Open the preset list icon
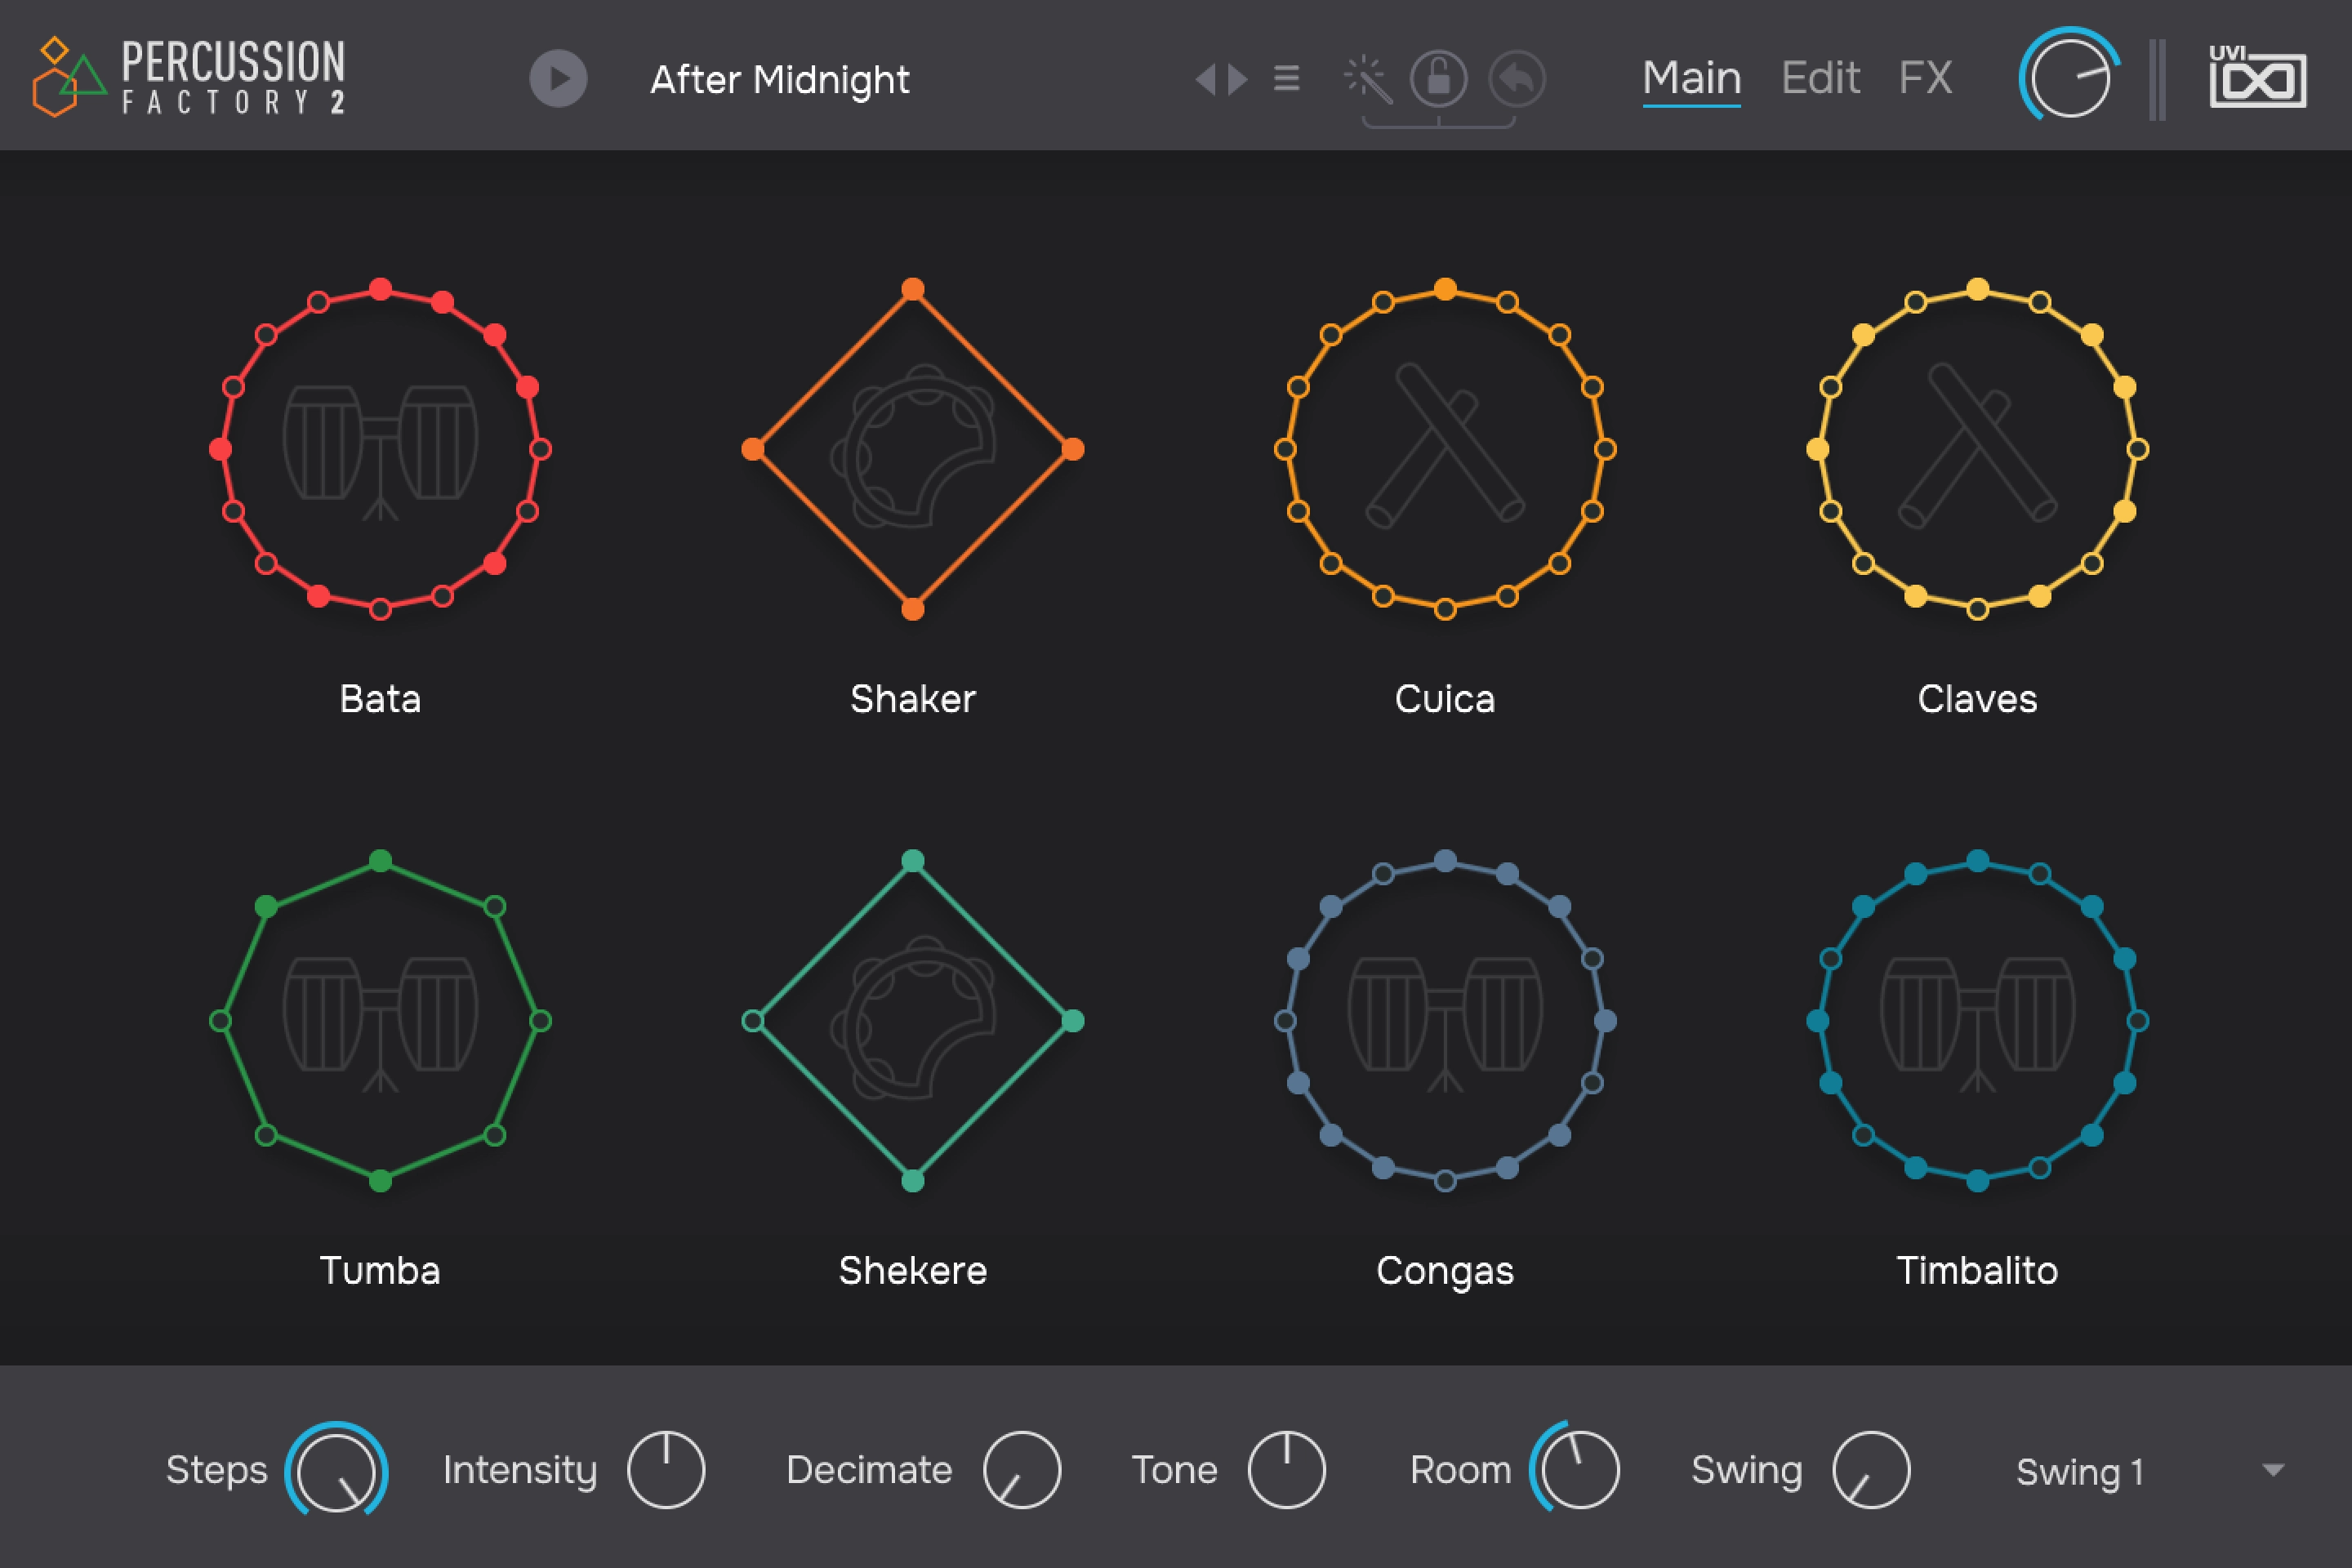This screenshot has width=2352, height=1568. pyautogui.click(x=1286, y=80)
